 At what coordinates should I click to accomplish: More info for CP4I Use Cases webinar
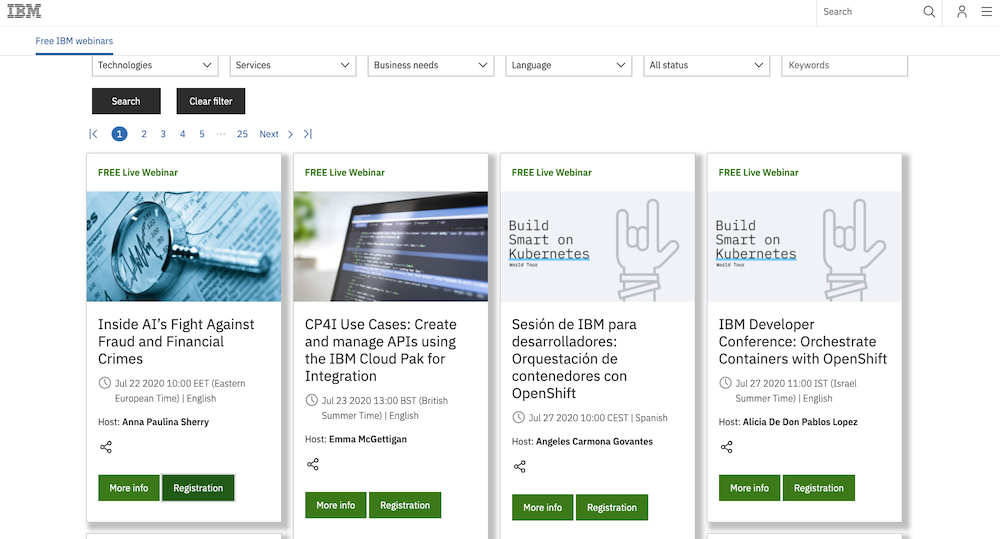pyautogui.click(x=335, y=505)
